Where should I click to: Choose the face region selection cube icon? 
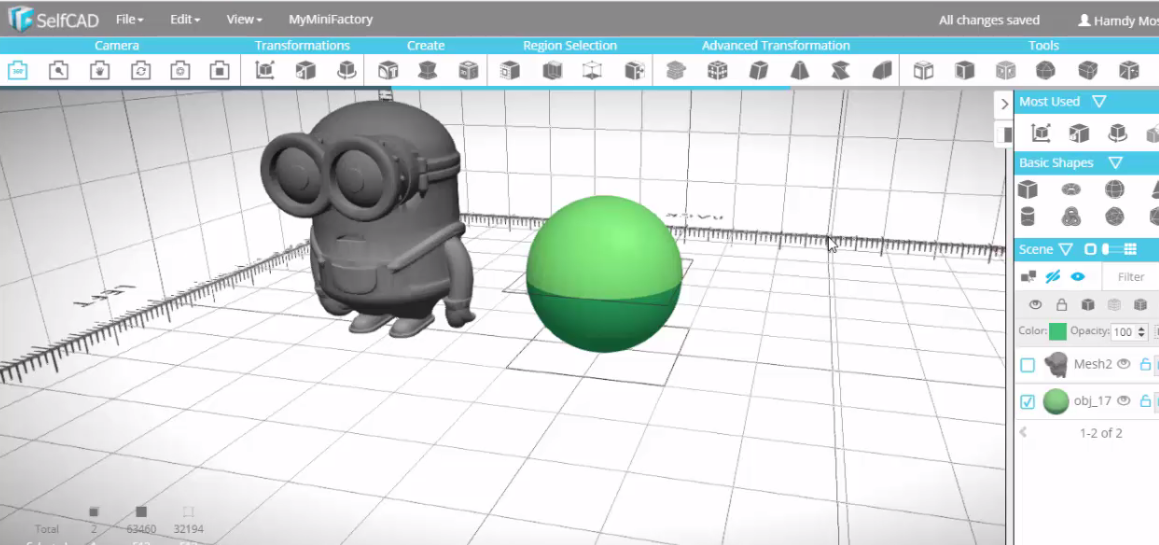coord(510,71)
